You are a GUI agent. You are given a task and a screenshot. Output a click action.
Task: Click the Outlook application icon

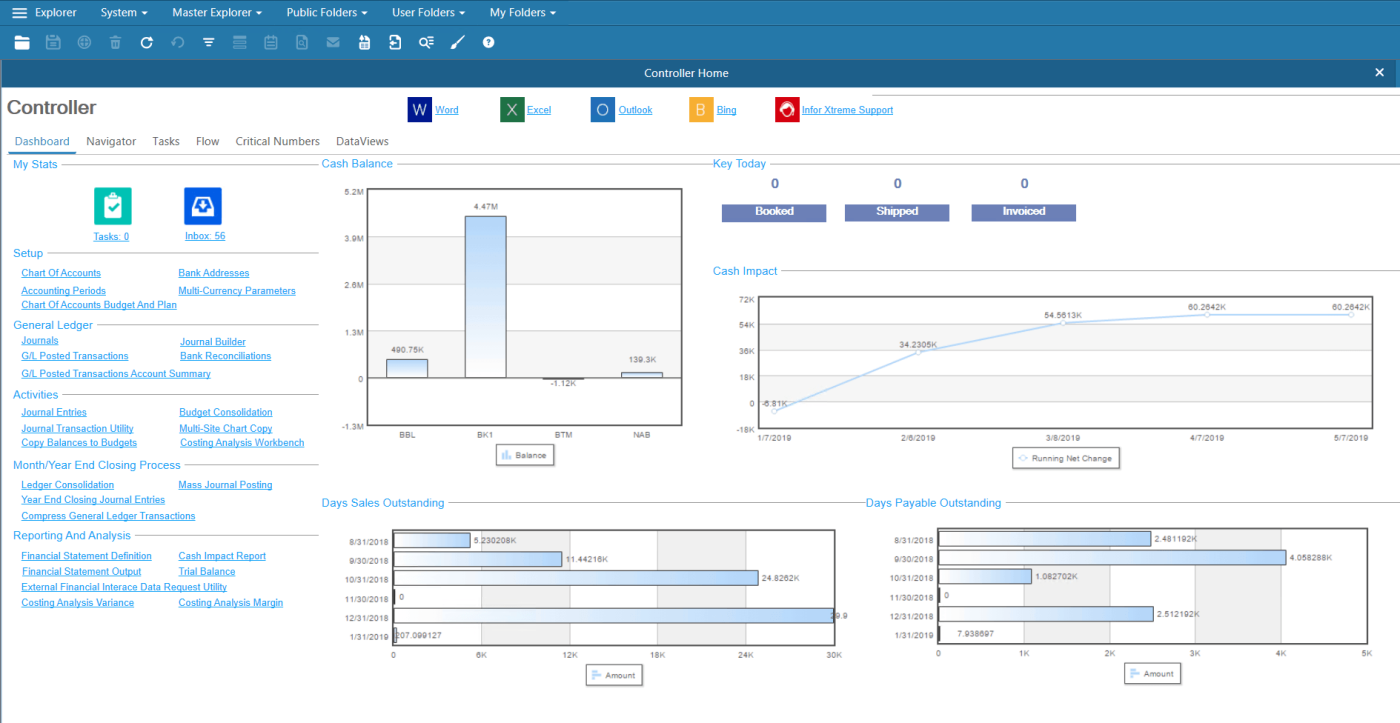[602, 110]
